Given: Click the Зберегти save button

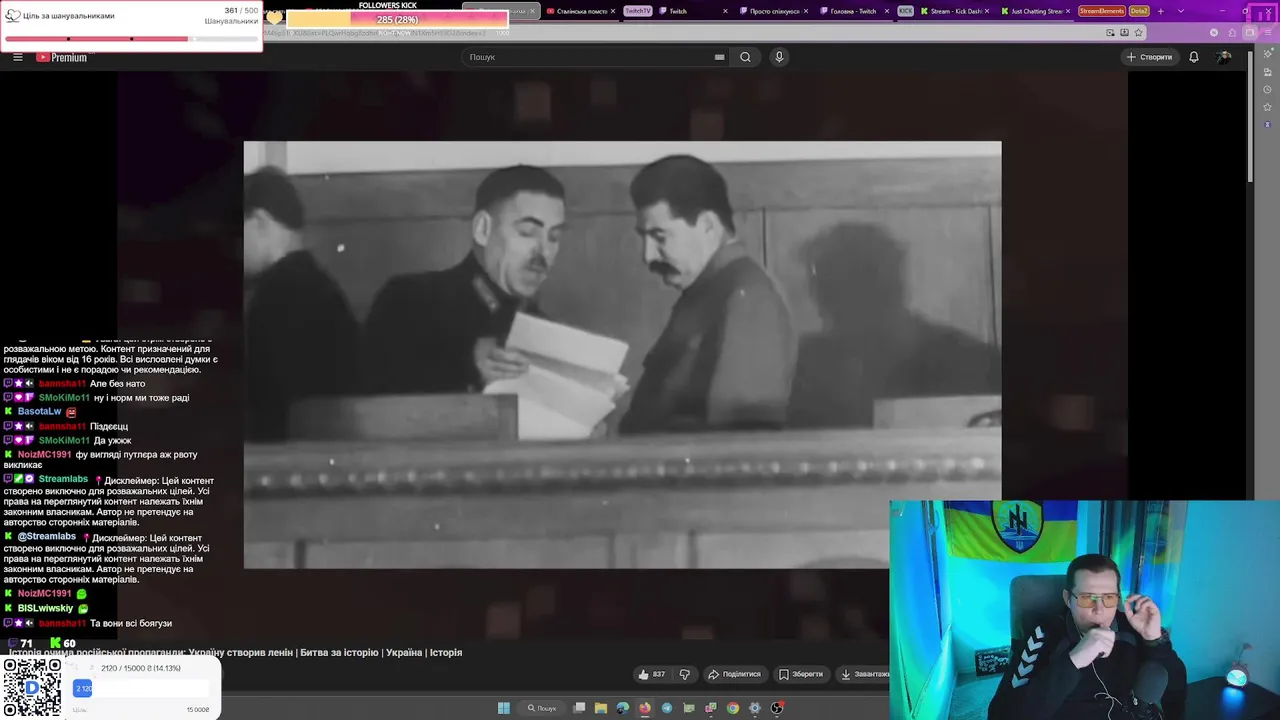Looking at the screenshot, I should (800, 674).
